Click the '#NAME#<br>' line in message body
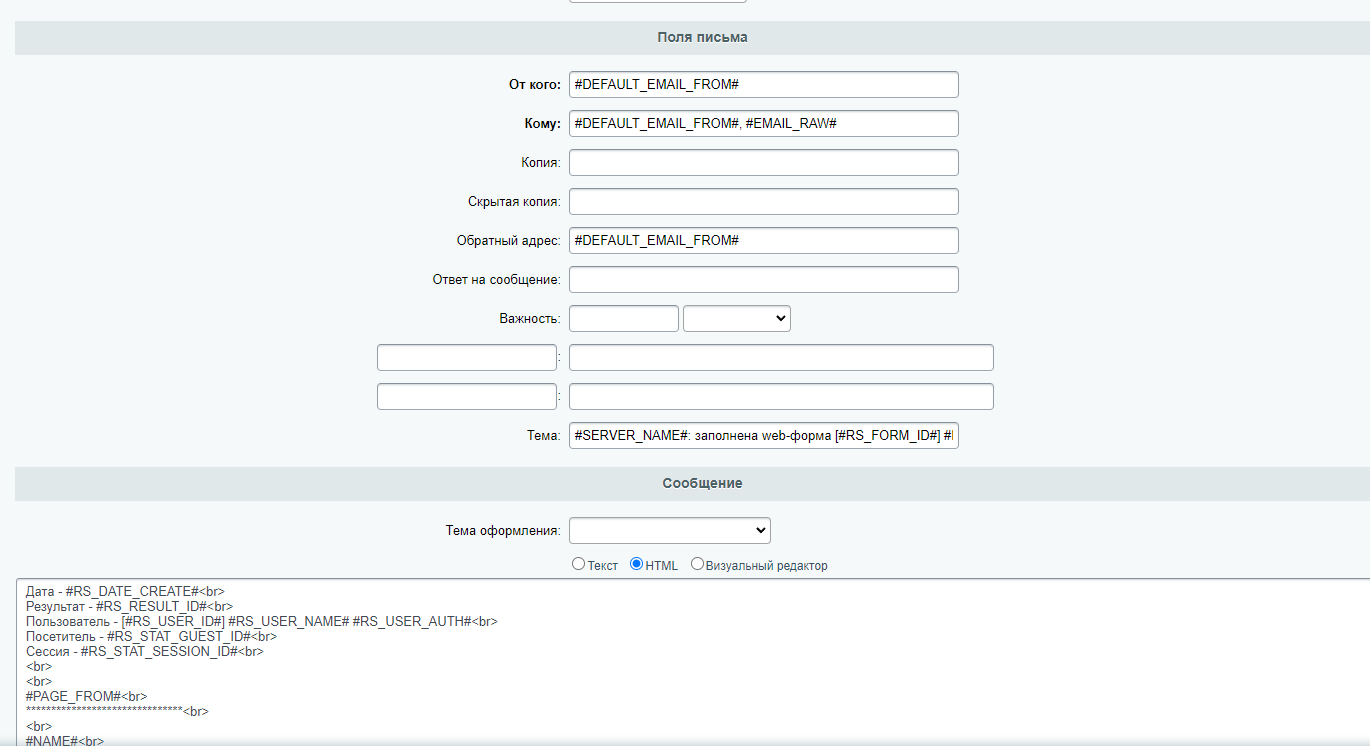 [65, 741]
